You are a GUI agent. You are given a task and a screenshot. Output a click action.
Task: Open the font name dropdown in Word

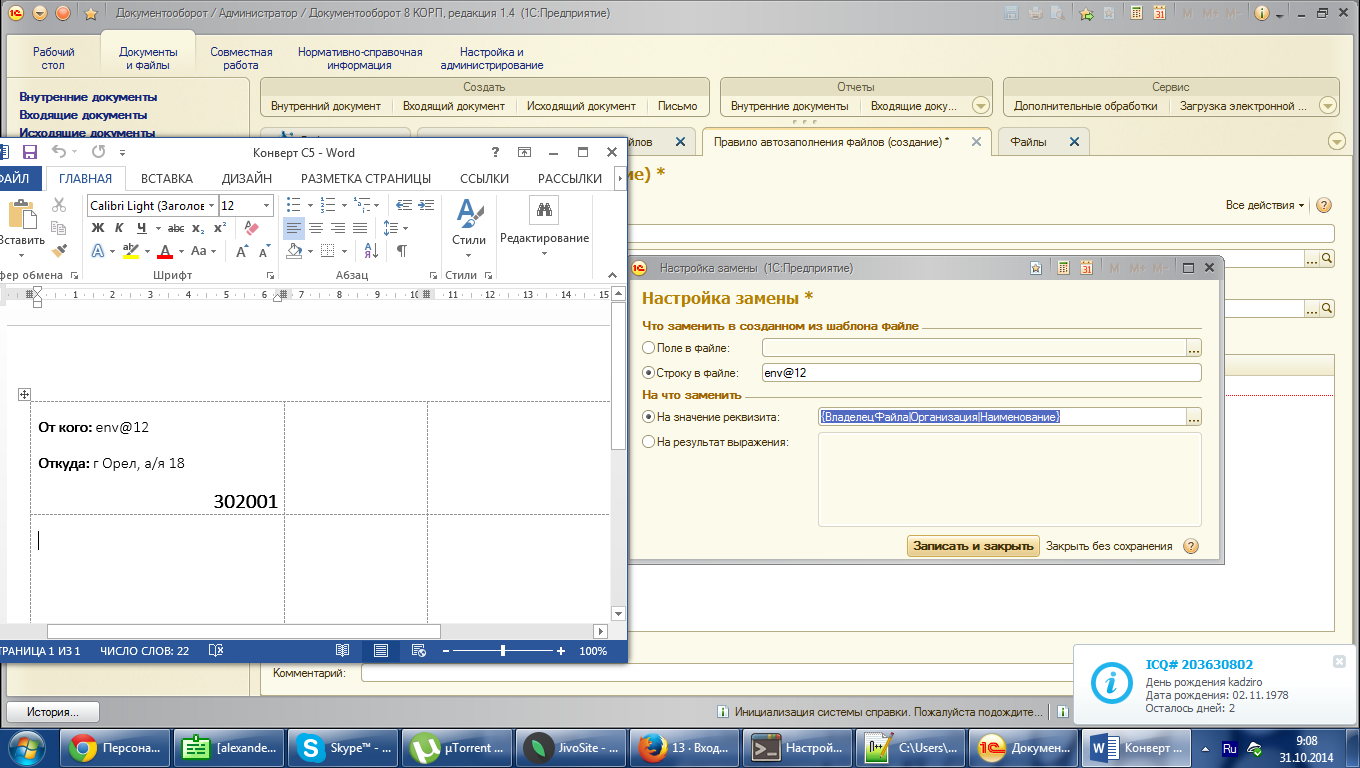pyautogui.click(x=210, y=205)
